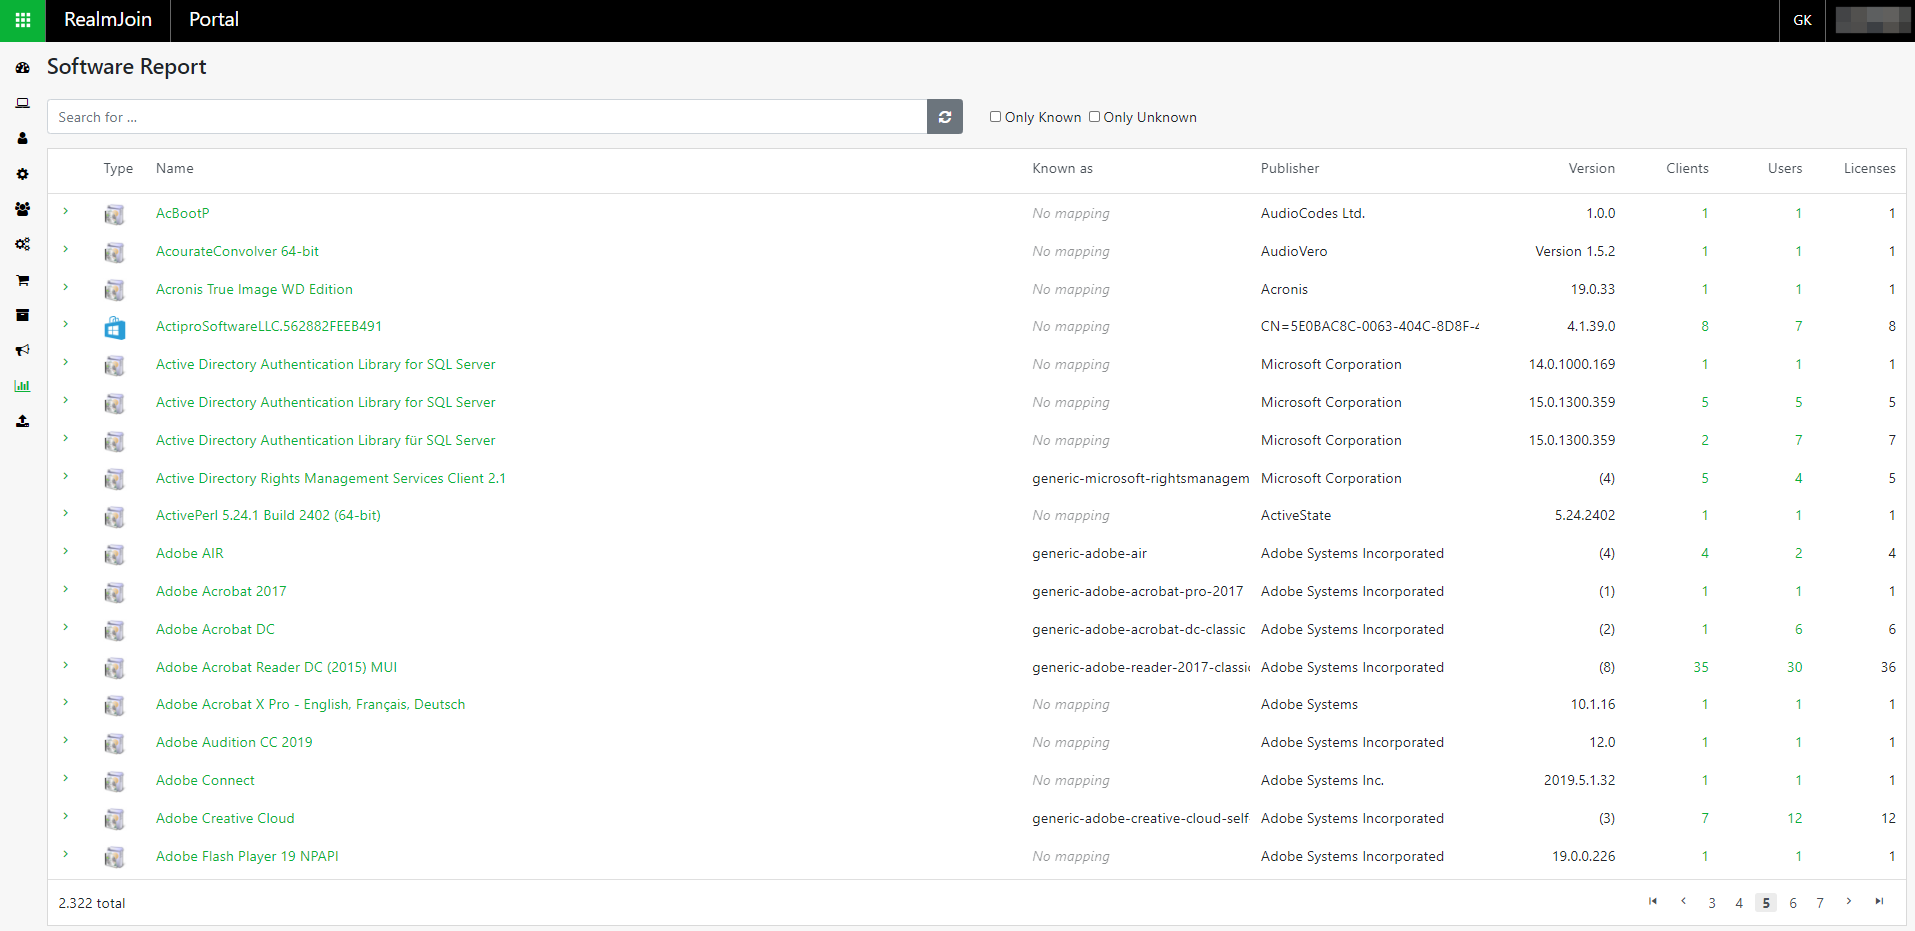Open the Adobe Acrobat DC link
Viewport: 1915px width, 931px height.
215,629
